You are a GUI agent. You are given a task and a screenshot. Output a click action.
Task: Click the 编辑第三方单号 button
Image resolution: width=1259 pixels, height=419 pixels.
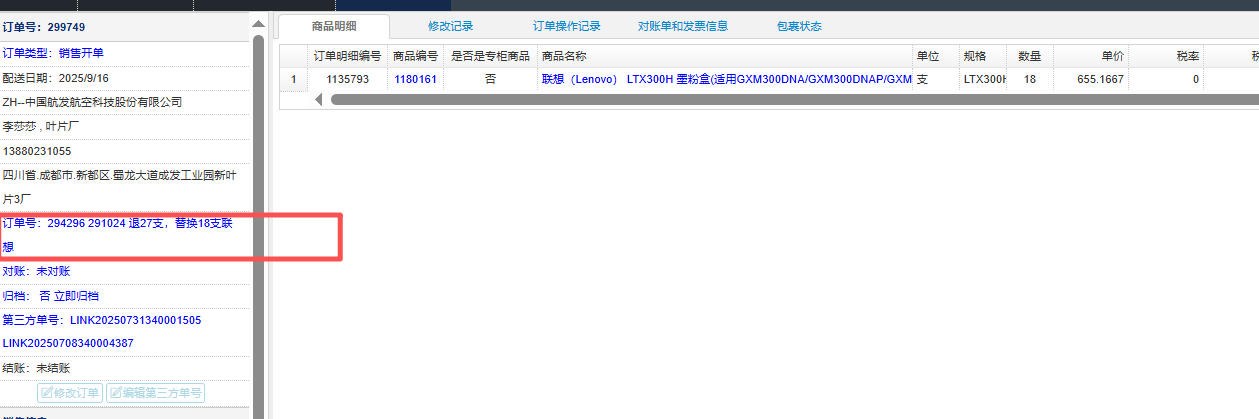[x=155, y=393]
